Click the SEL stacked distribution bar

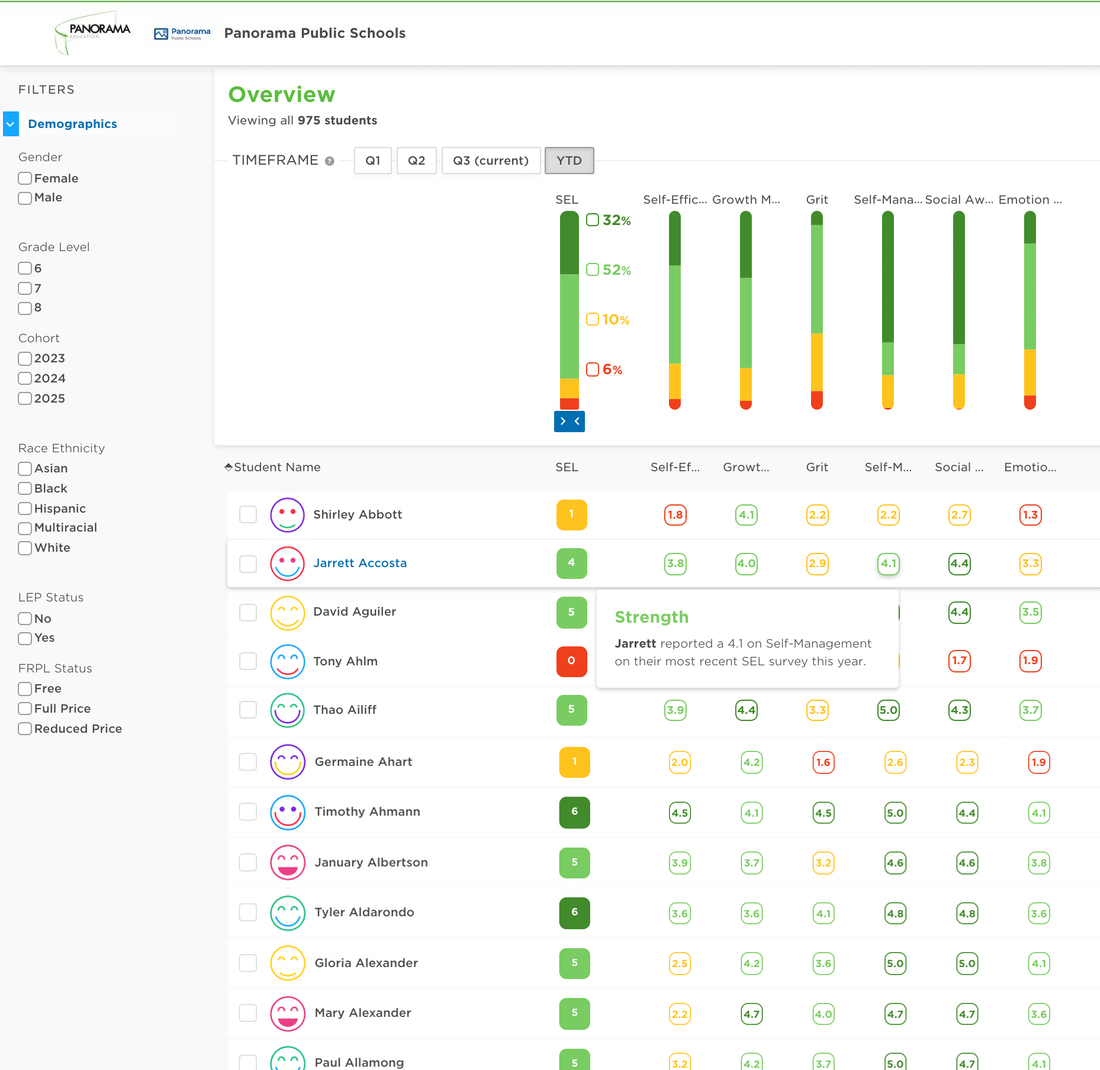coord(569,310)
